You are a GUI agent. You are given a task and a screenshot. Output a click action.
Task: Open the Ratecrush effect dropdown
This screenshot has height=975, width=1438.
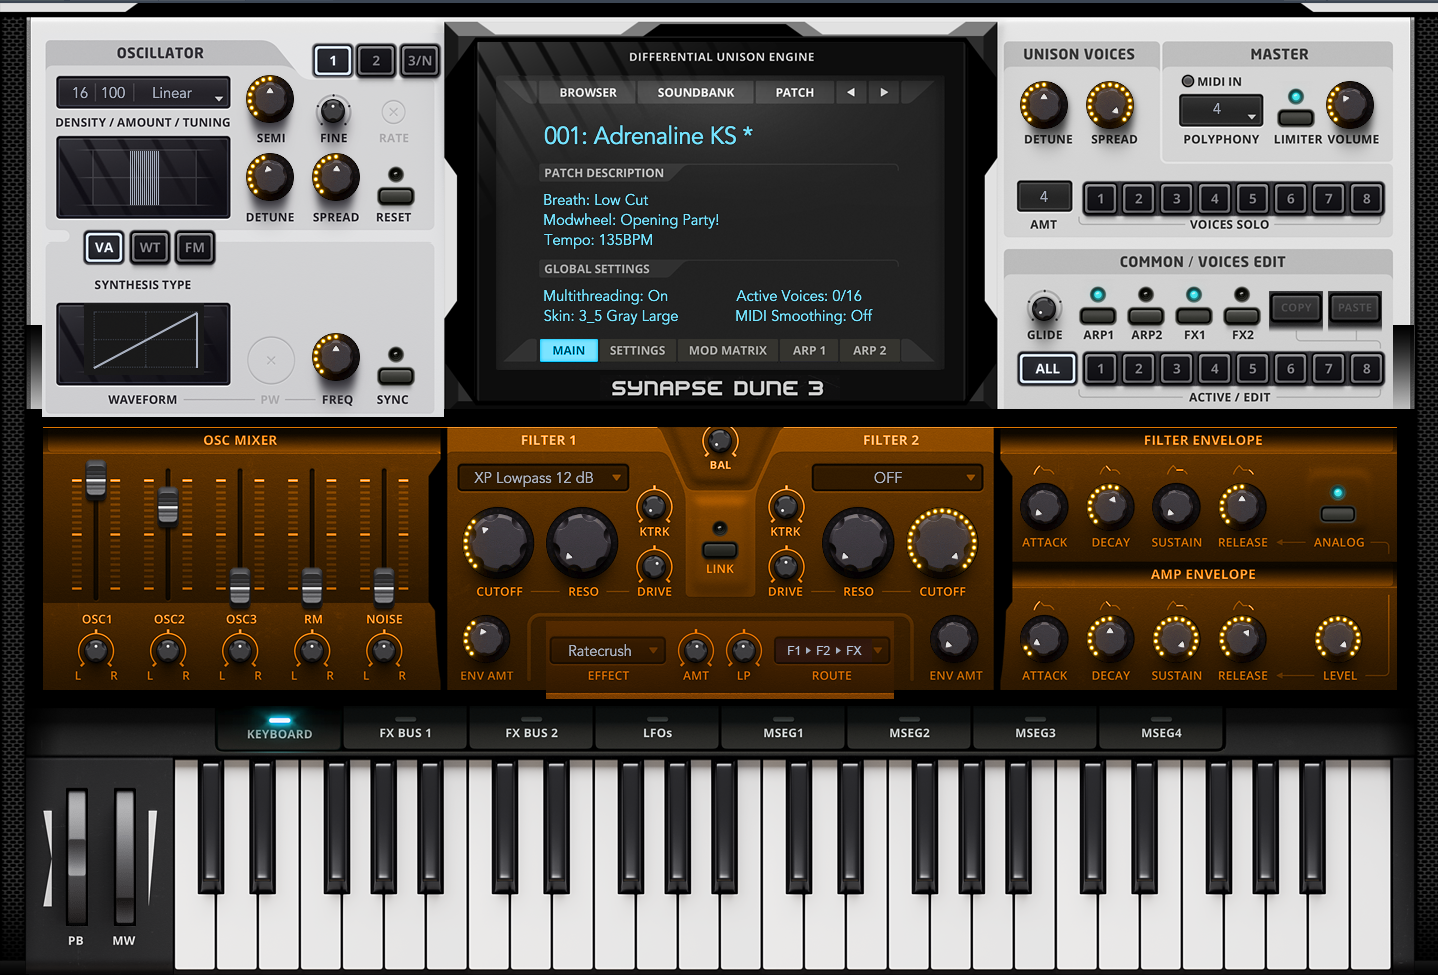(x=608, y=651)
